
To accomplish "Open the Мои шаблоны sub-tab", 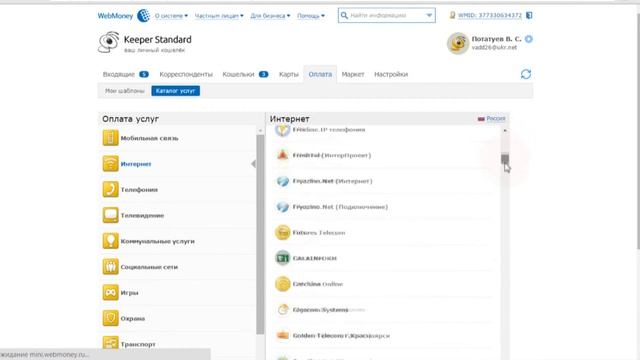I will (124, 91).
